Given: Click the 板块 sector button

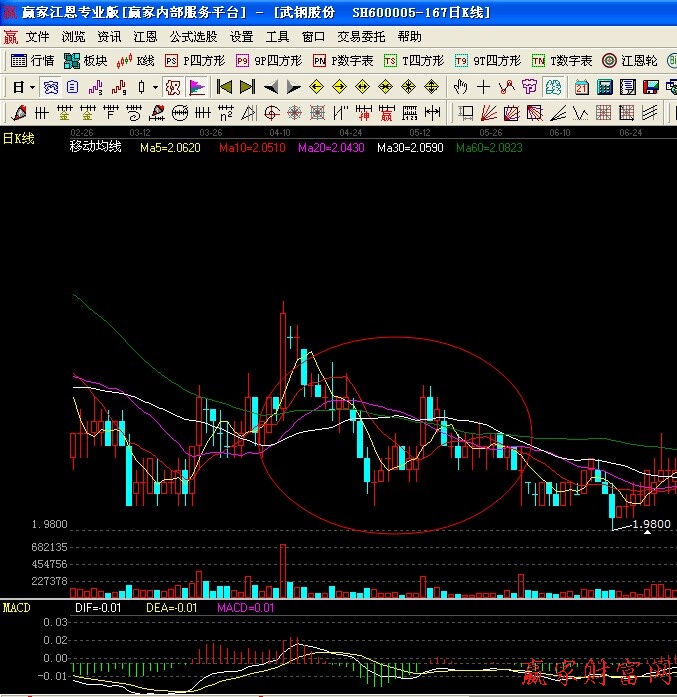Looking at the screenshot, I should tap(87, 61).
